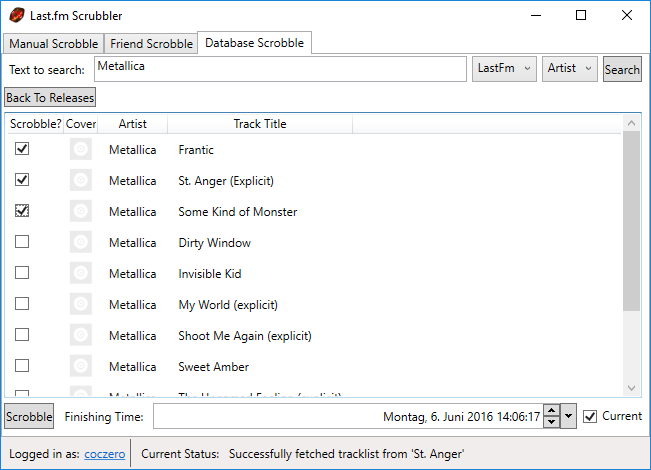
Task: Click the cover art icon for Frantic
Action: tap(81, 149)
